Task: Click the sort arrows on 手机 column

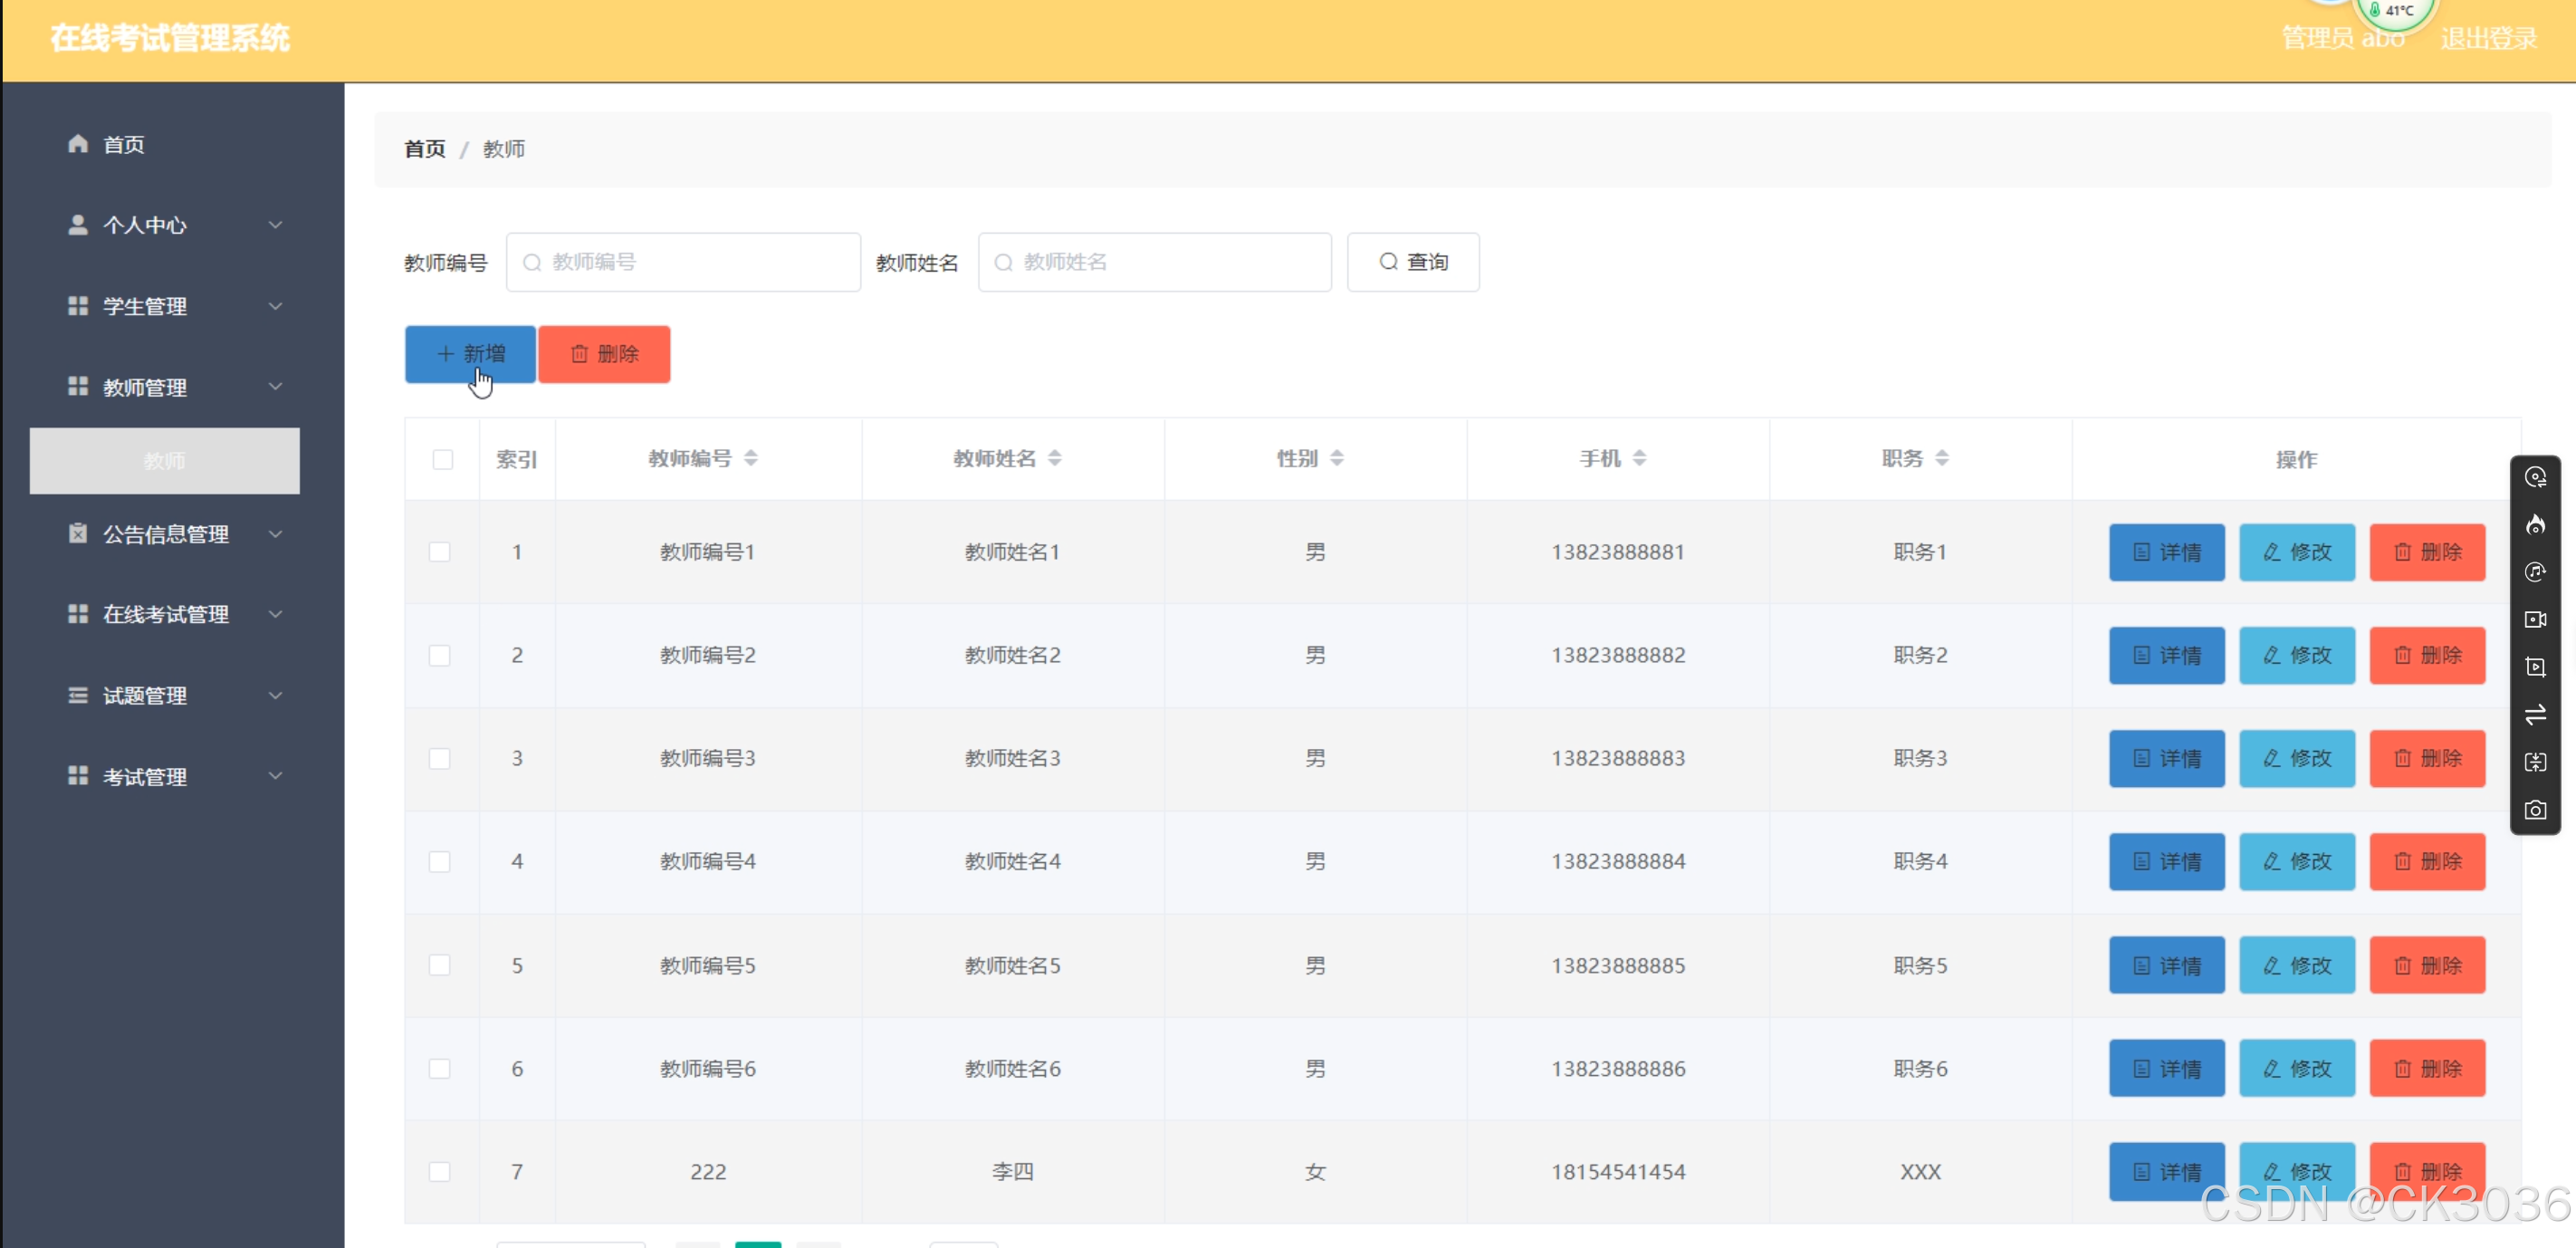Action: tap(1639, 458)
